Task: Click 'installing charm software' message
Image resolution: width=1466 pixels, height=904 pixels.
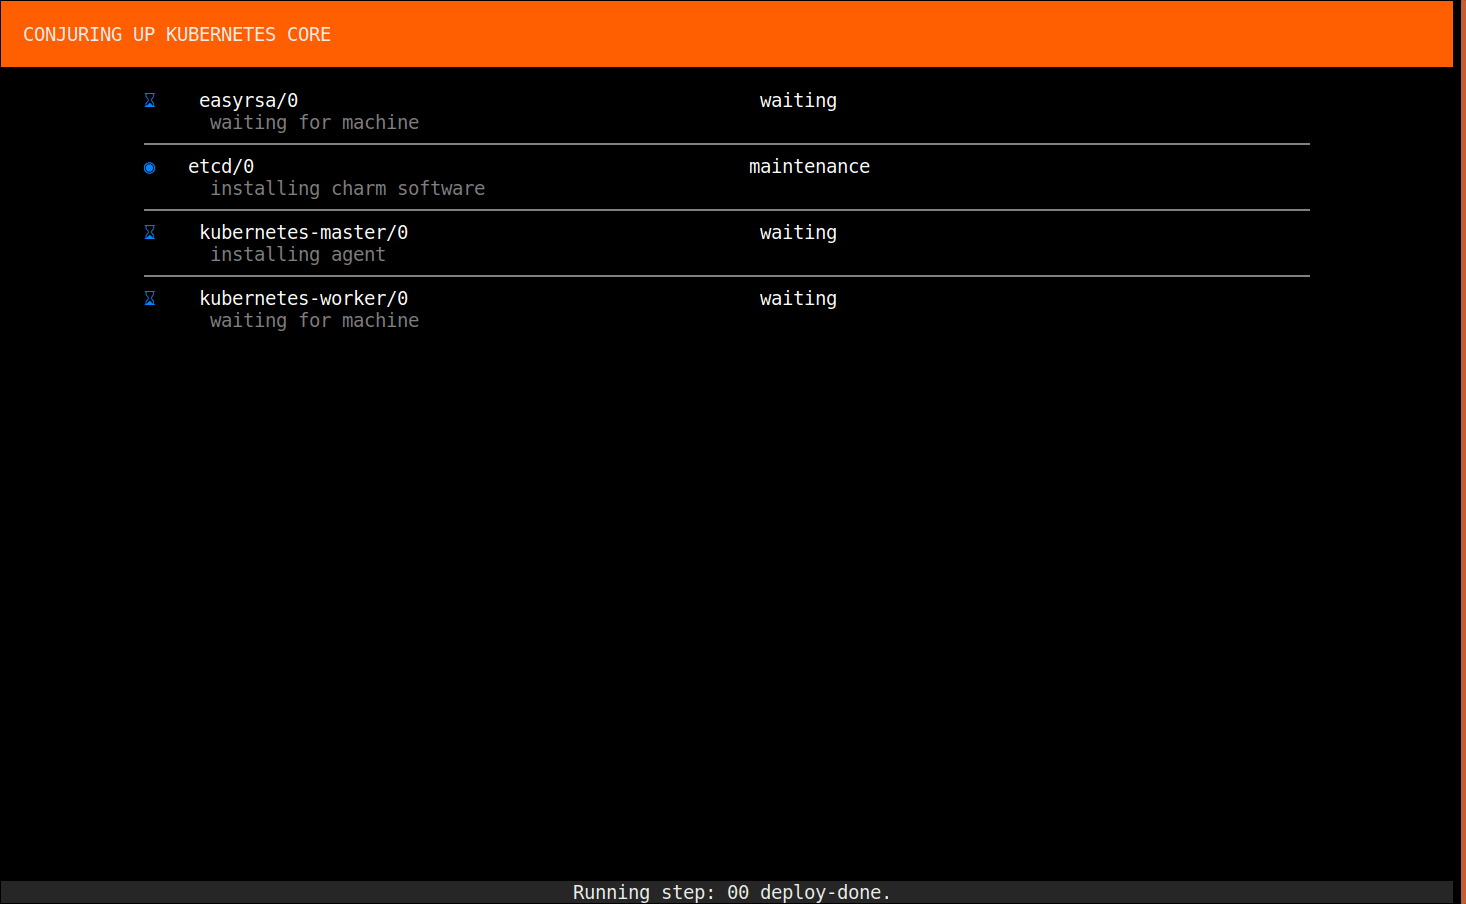Action: pyautogui.click(x=347, y=188)
